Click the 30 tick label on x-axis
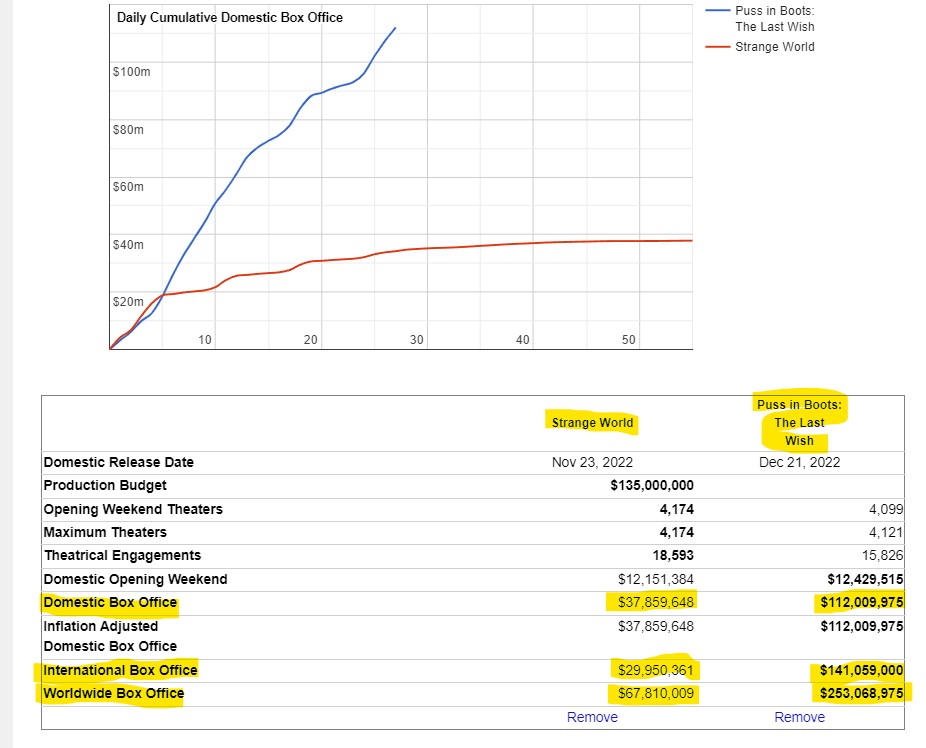The image size is (926, 748). point(417,340)
